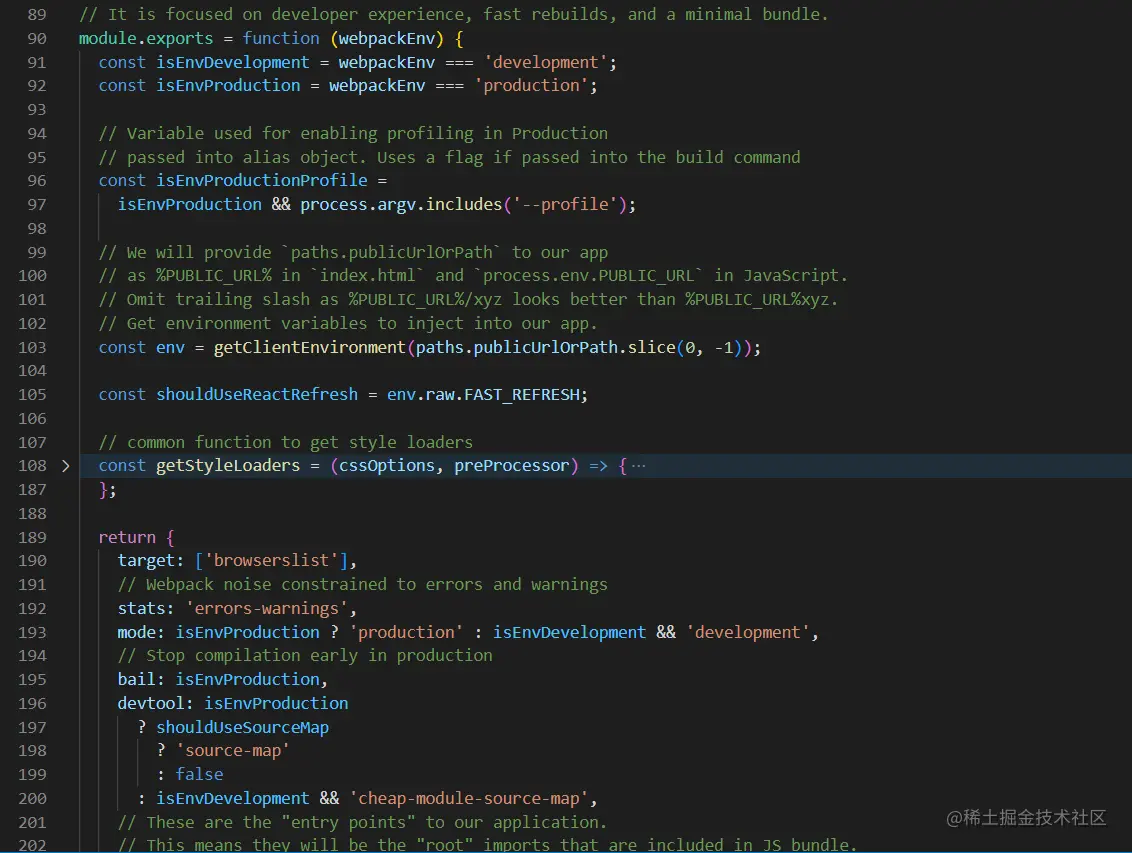The image size is (1132, 853).
Task: Click 'env.raw.FAST_REFRESH' on line 105
Action: [483, 395]
